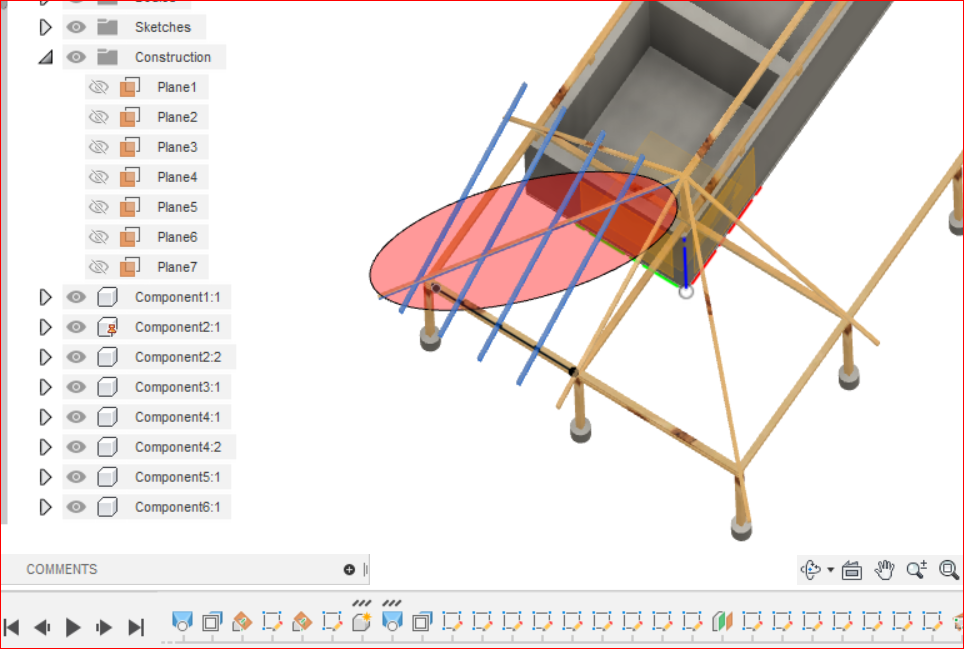Click the white origin point in the viewport
964x649 pixels.
tap(686, 292)
